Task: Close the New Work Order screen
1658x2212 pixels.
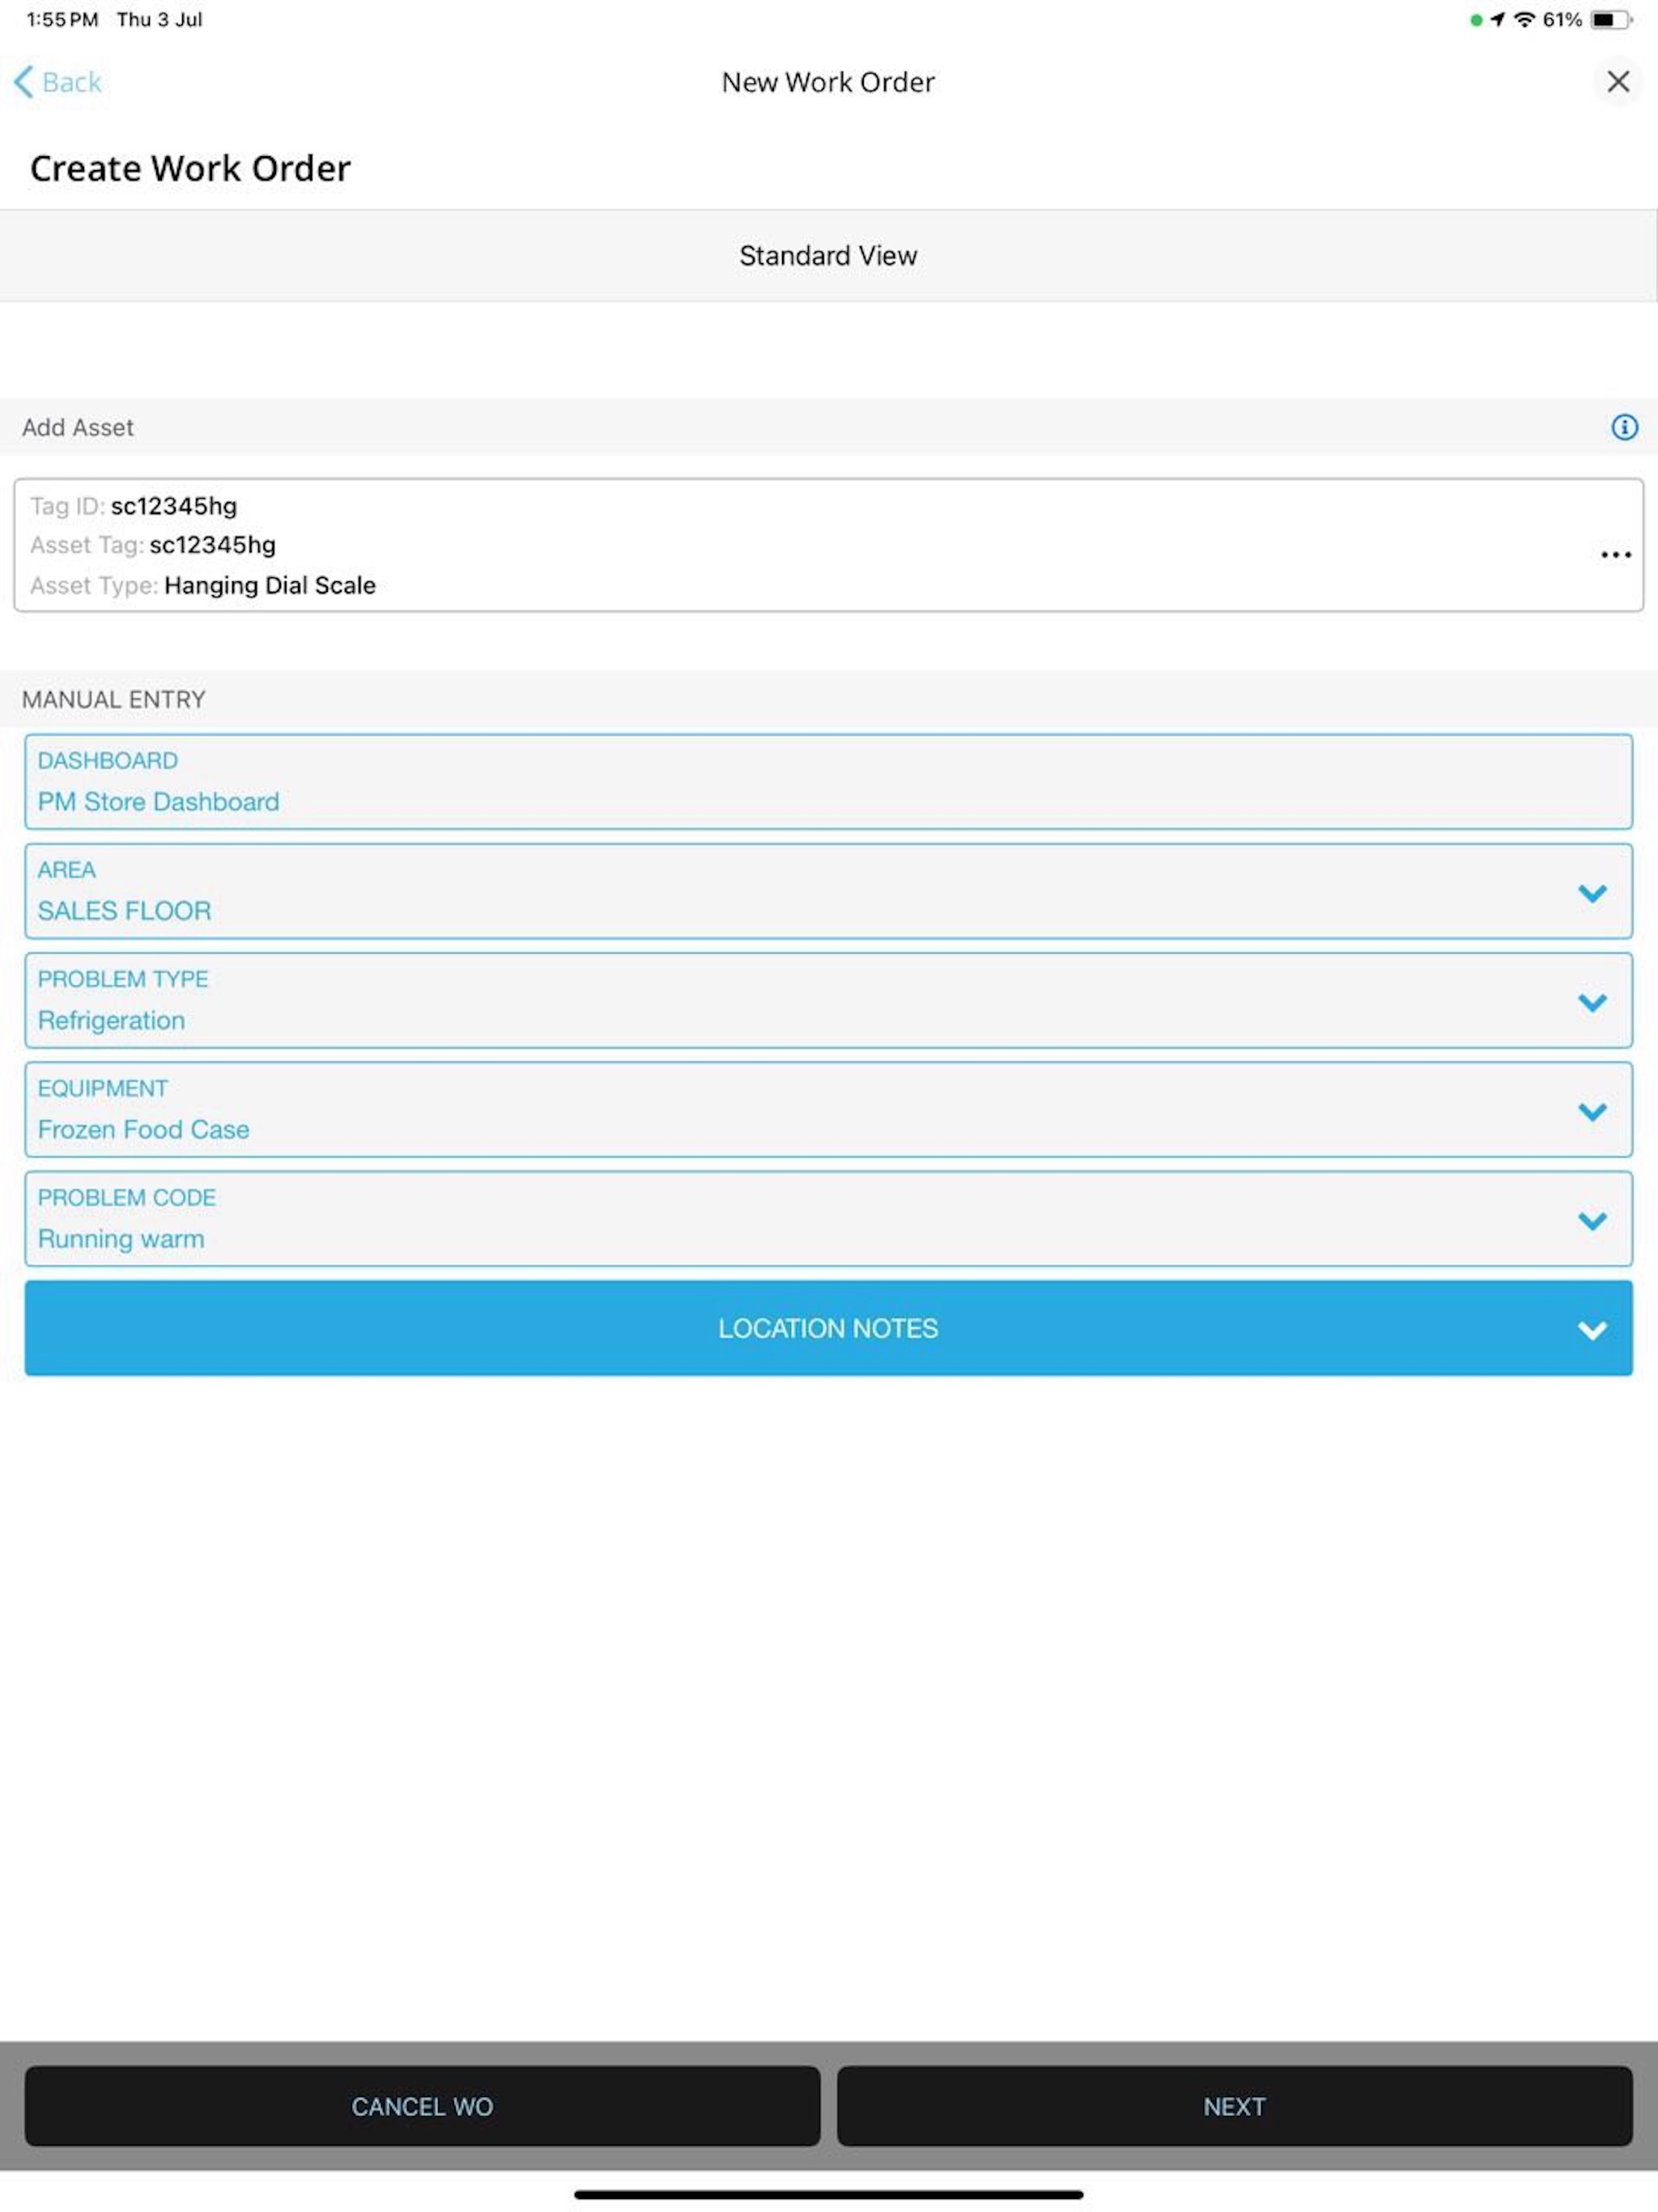Action: [1617, 81]
